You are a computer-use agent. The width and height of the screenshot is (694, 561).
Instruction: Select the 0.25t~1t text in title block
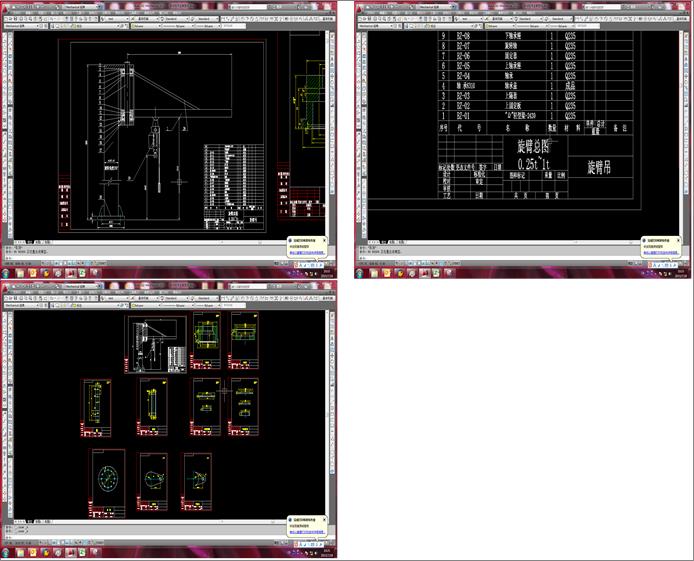tap(534, 164)
